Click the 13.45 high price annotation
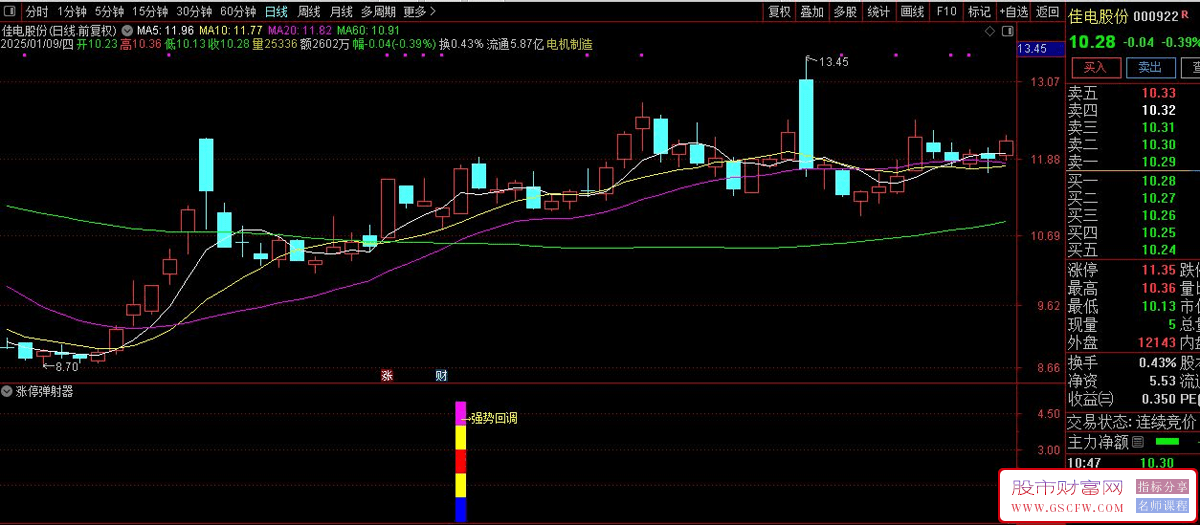Screen dimensions: 1200x525 [x=833, y=62]
